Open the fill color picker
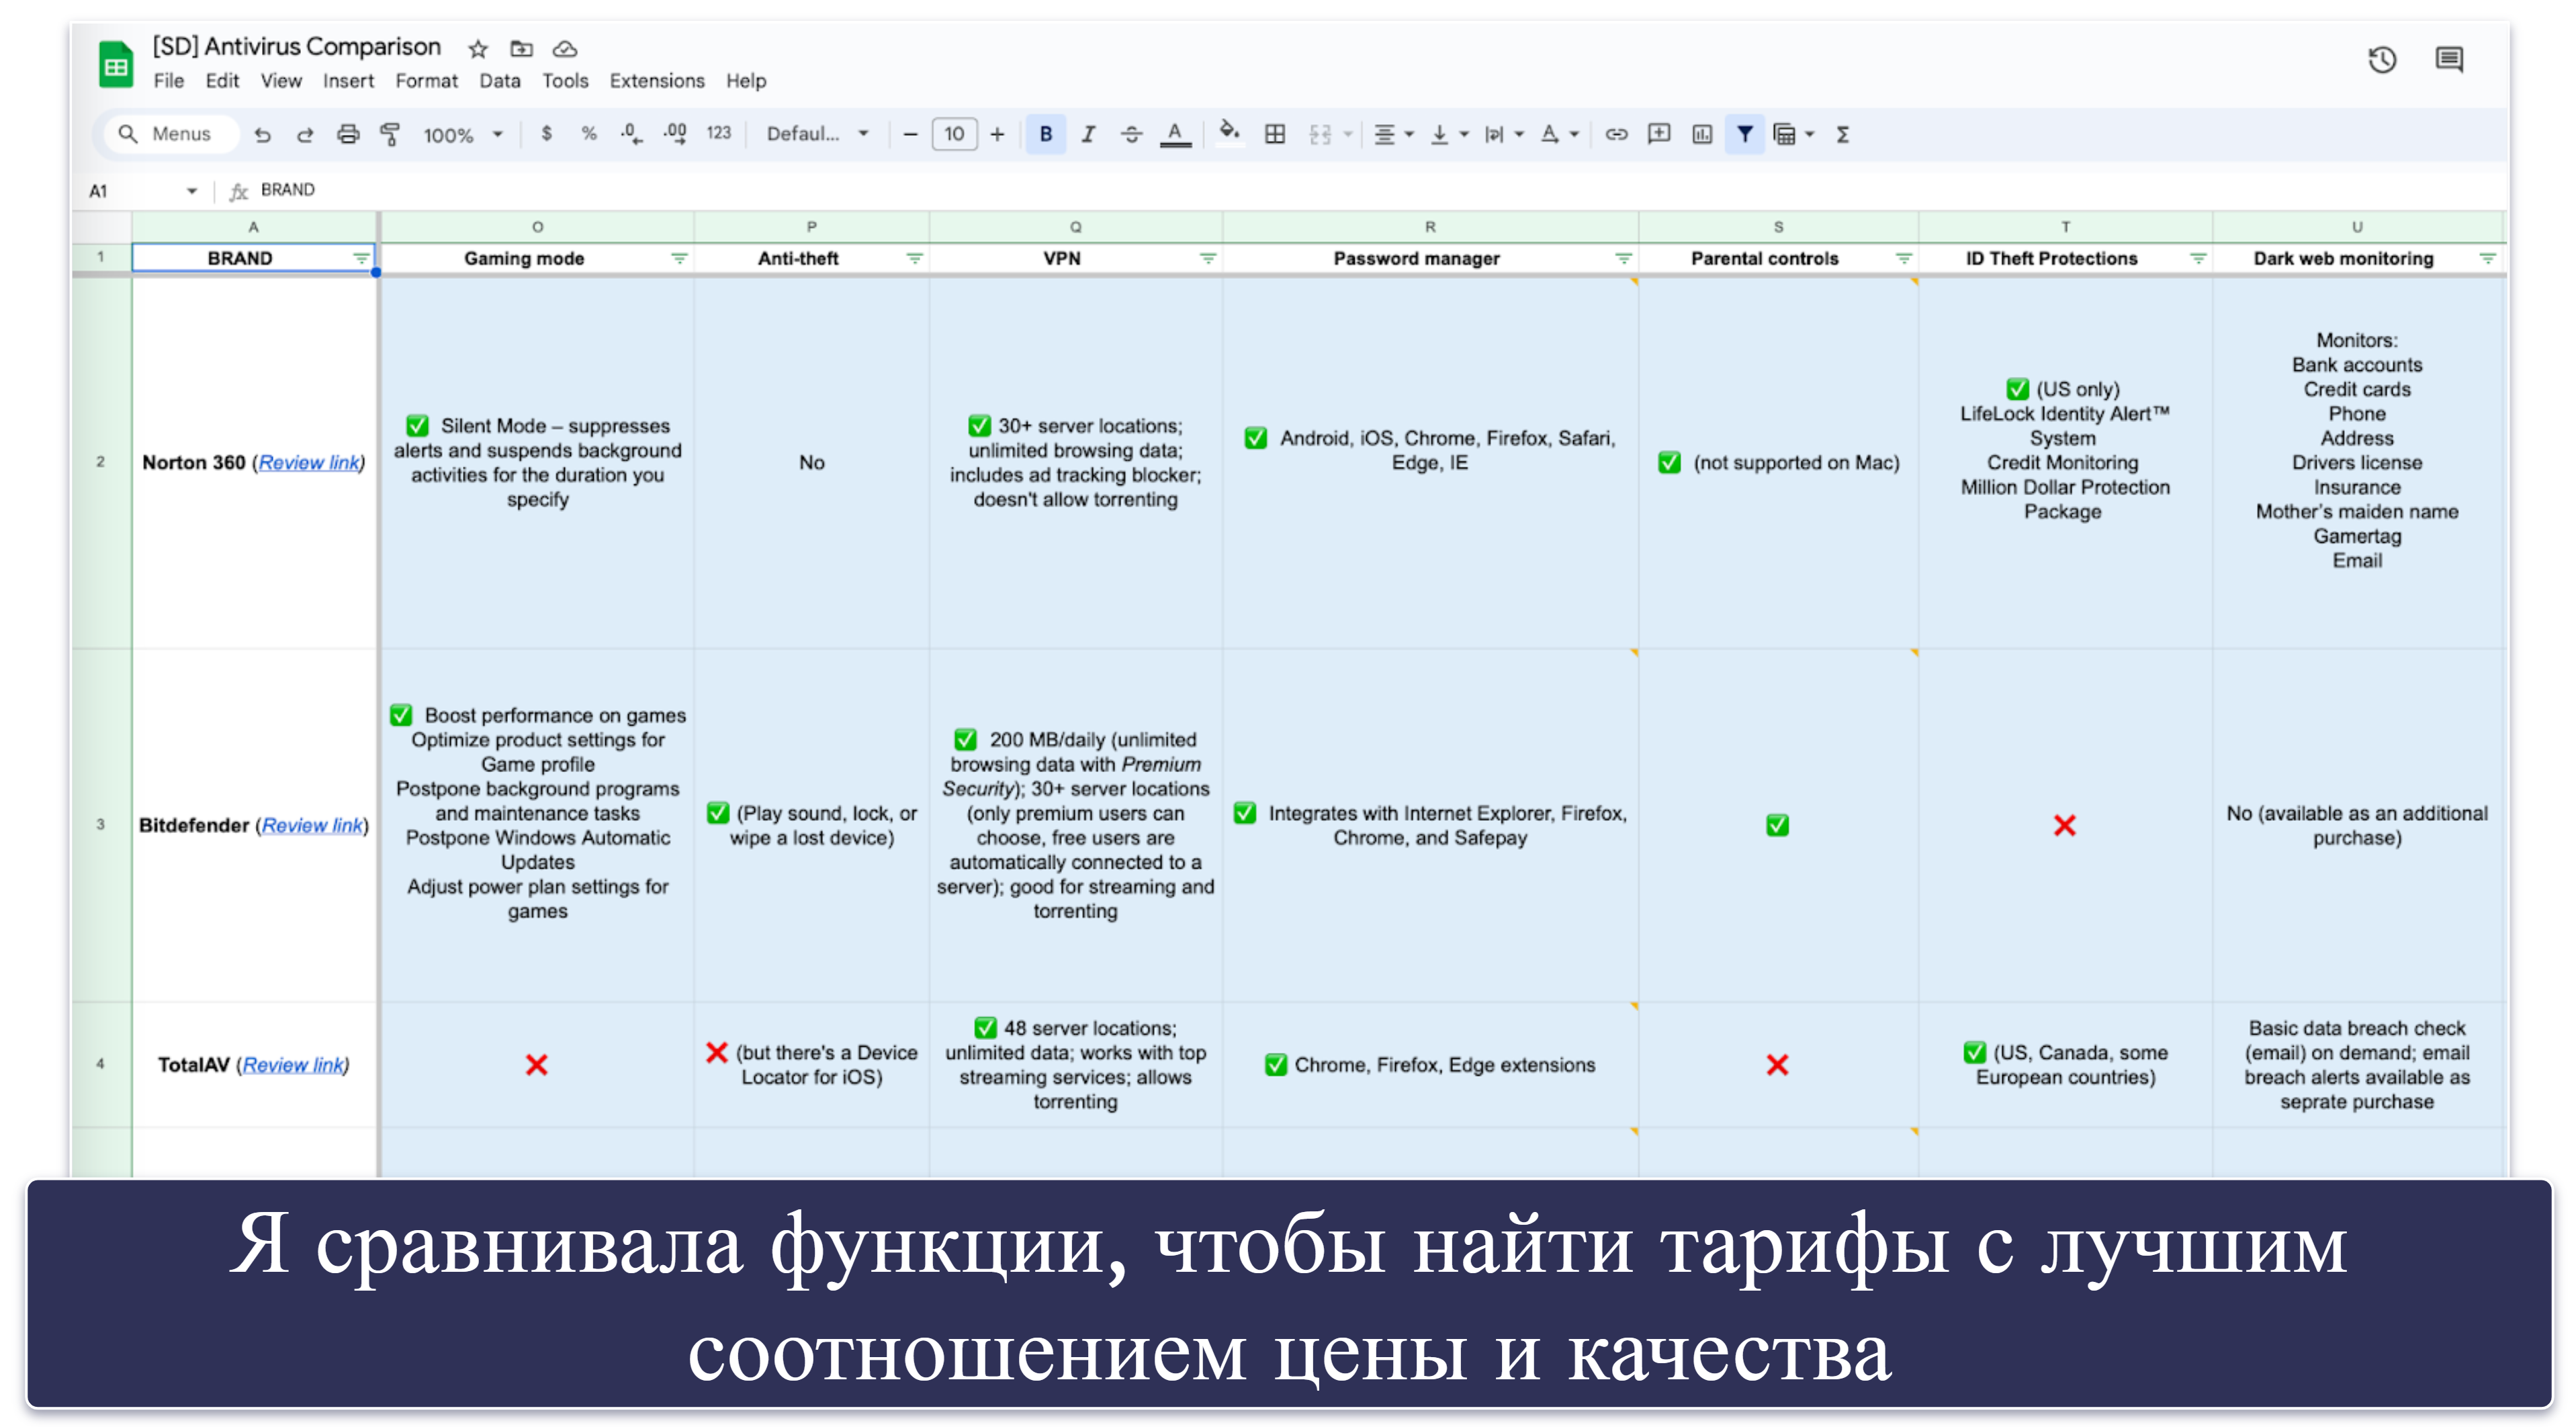Screen dimensions: 2576x1427 coord(1230,133)
